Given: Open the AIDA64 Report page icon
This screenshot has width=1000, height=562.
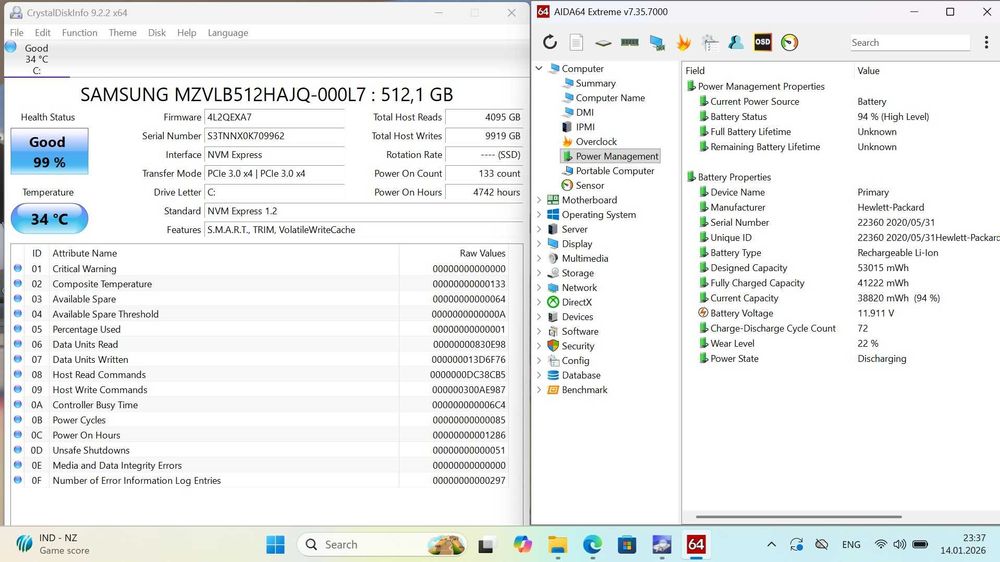Looking at the screenshot, I should (x=576, y=42).
